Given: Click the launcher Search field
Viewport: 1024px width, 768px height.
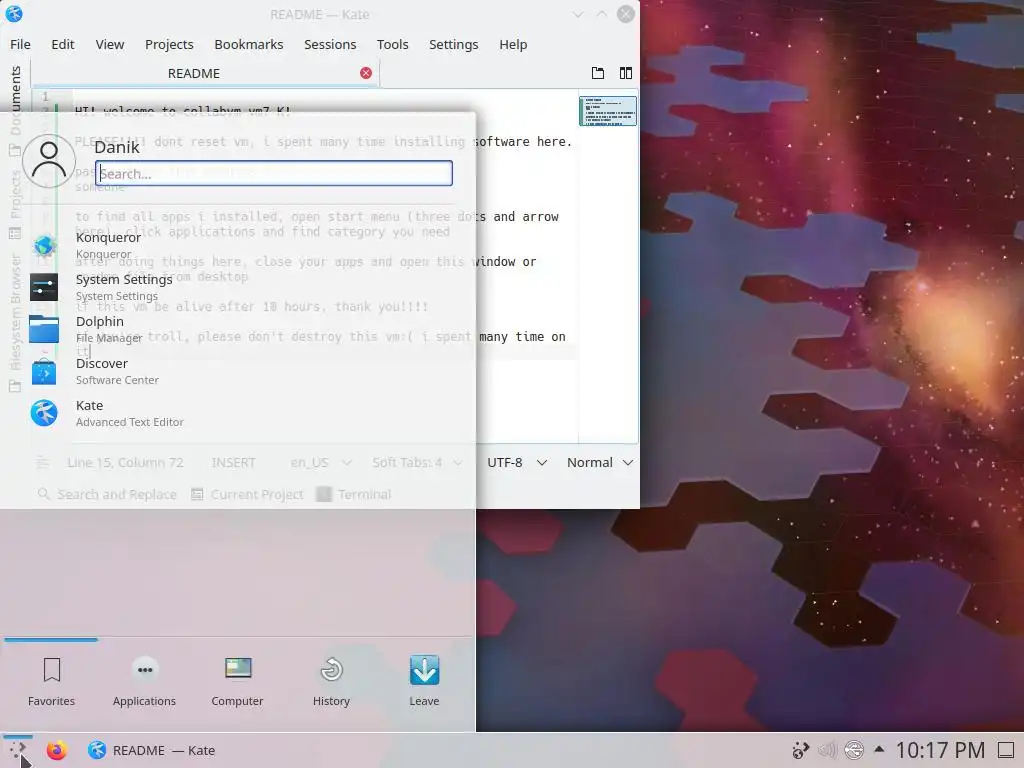Looking at the screenshot, I should [x=274, y=173].
